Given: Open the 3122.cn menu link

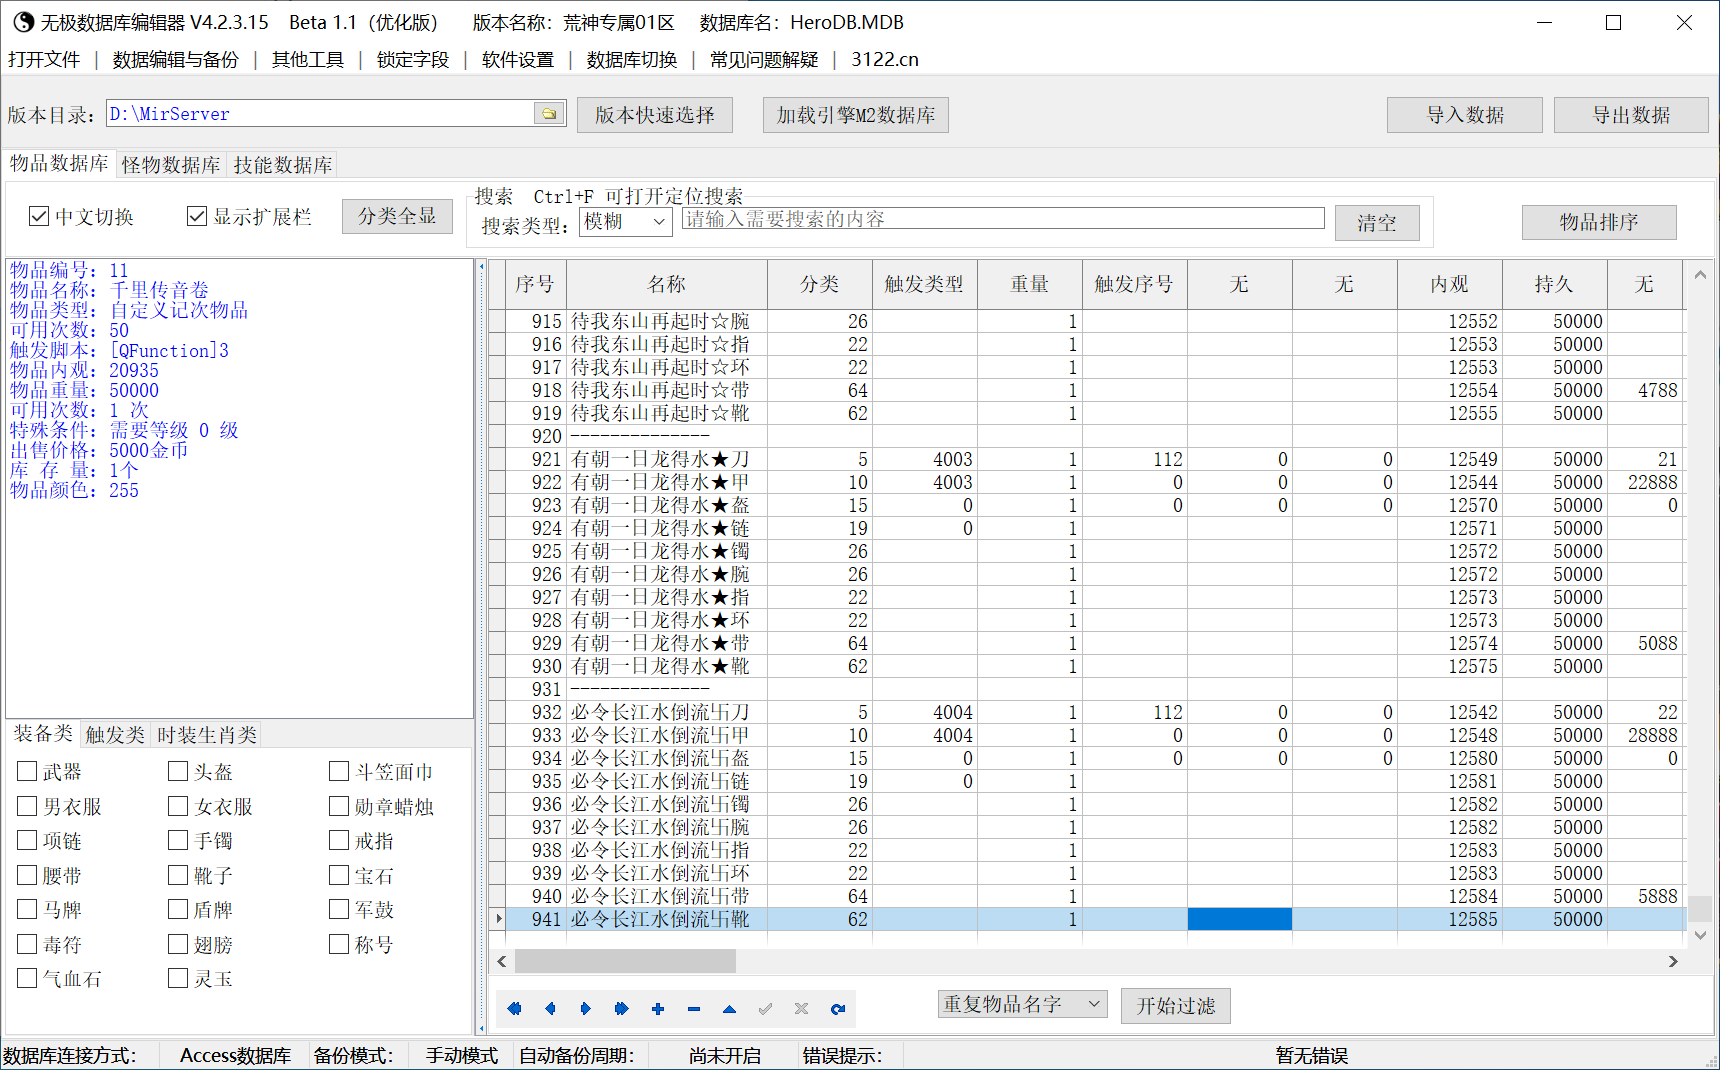Looking at the screenshot, I should [x=885, y=60].
